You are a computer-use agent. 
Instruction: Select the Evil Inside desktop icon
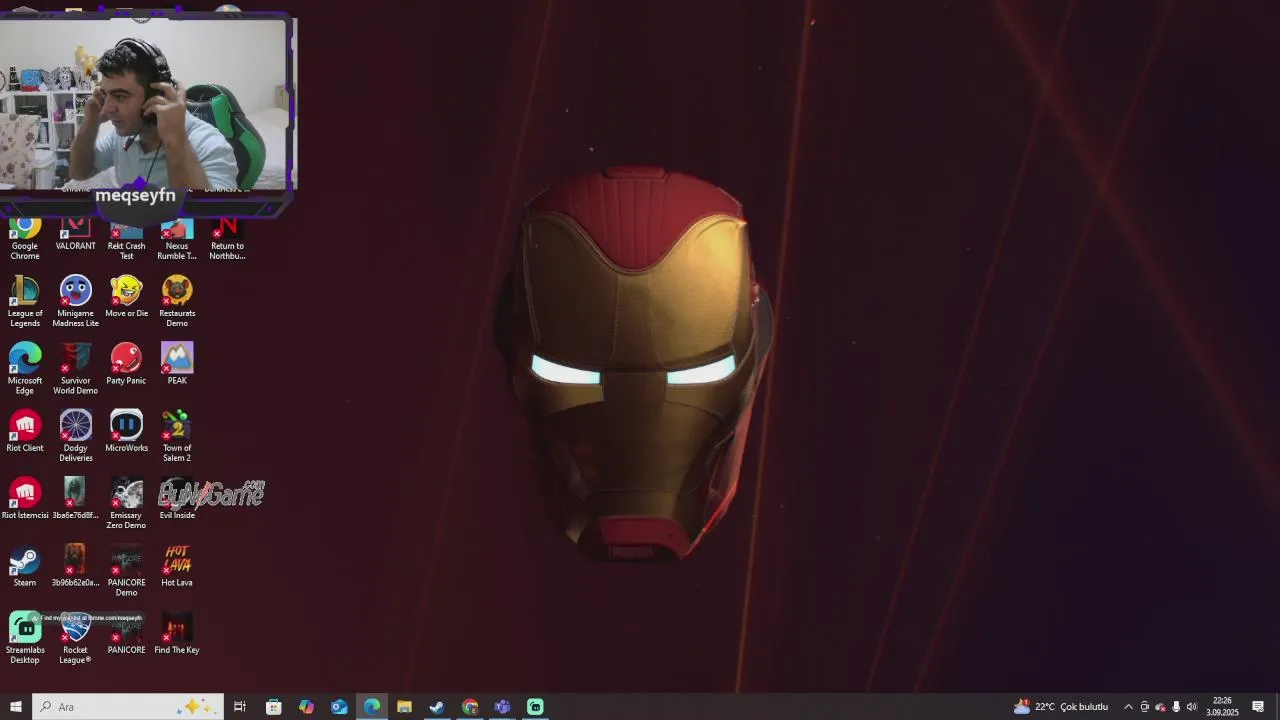tap(177, 499)
